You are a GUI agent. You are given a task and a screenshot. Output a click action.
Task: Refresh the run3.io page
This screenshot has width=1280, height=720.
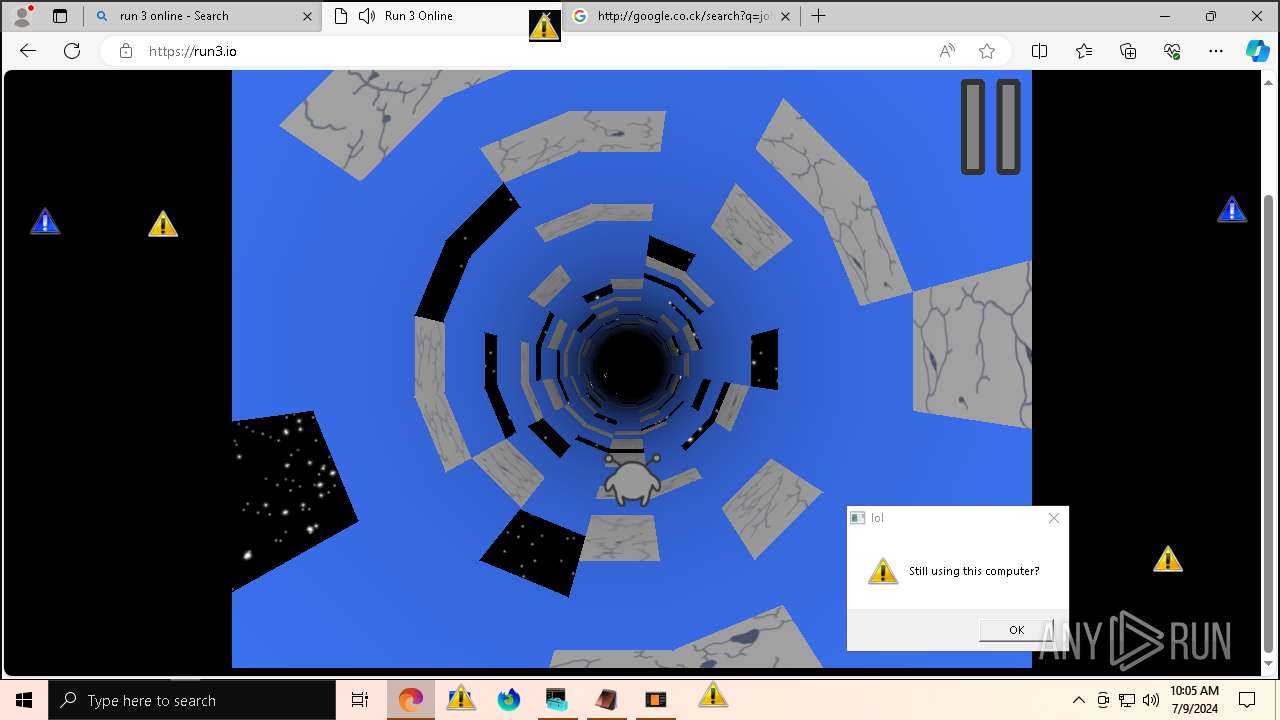[72, 51]
